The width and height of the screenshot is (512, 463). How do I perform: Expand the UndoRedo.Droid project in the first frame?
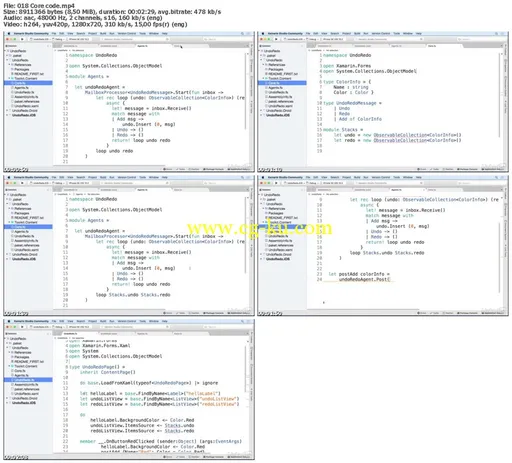7,110
